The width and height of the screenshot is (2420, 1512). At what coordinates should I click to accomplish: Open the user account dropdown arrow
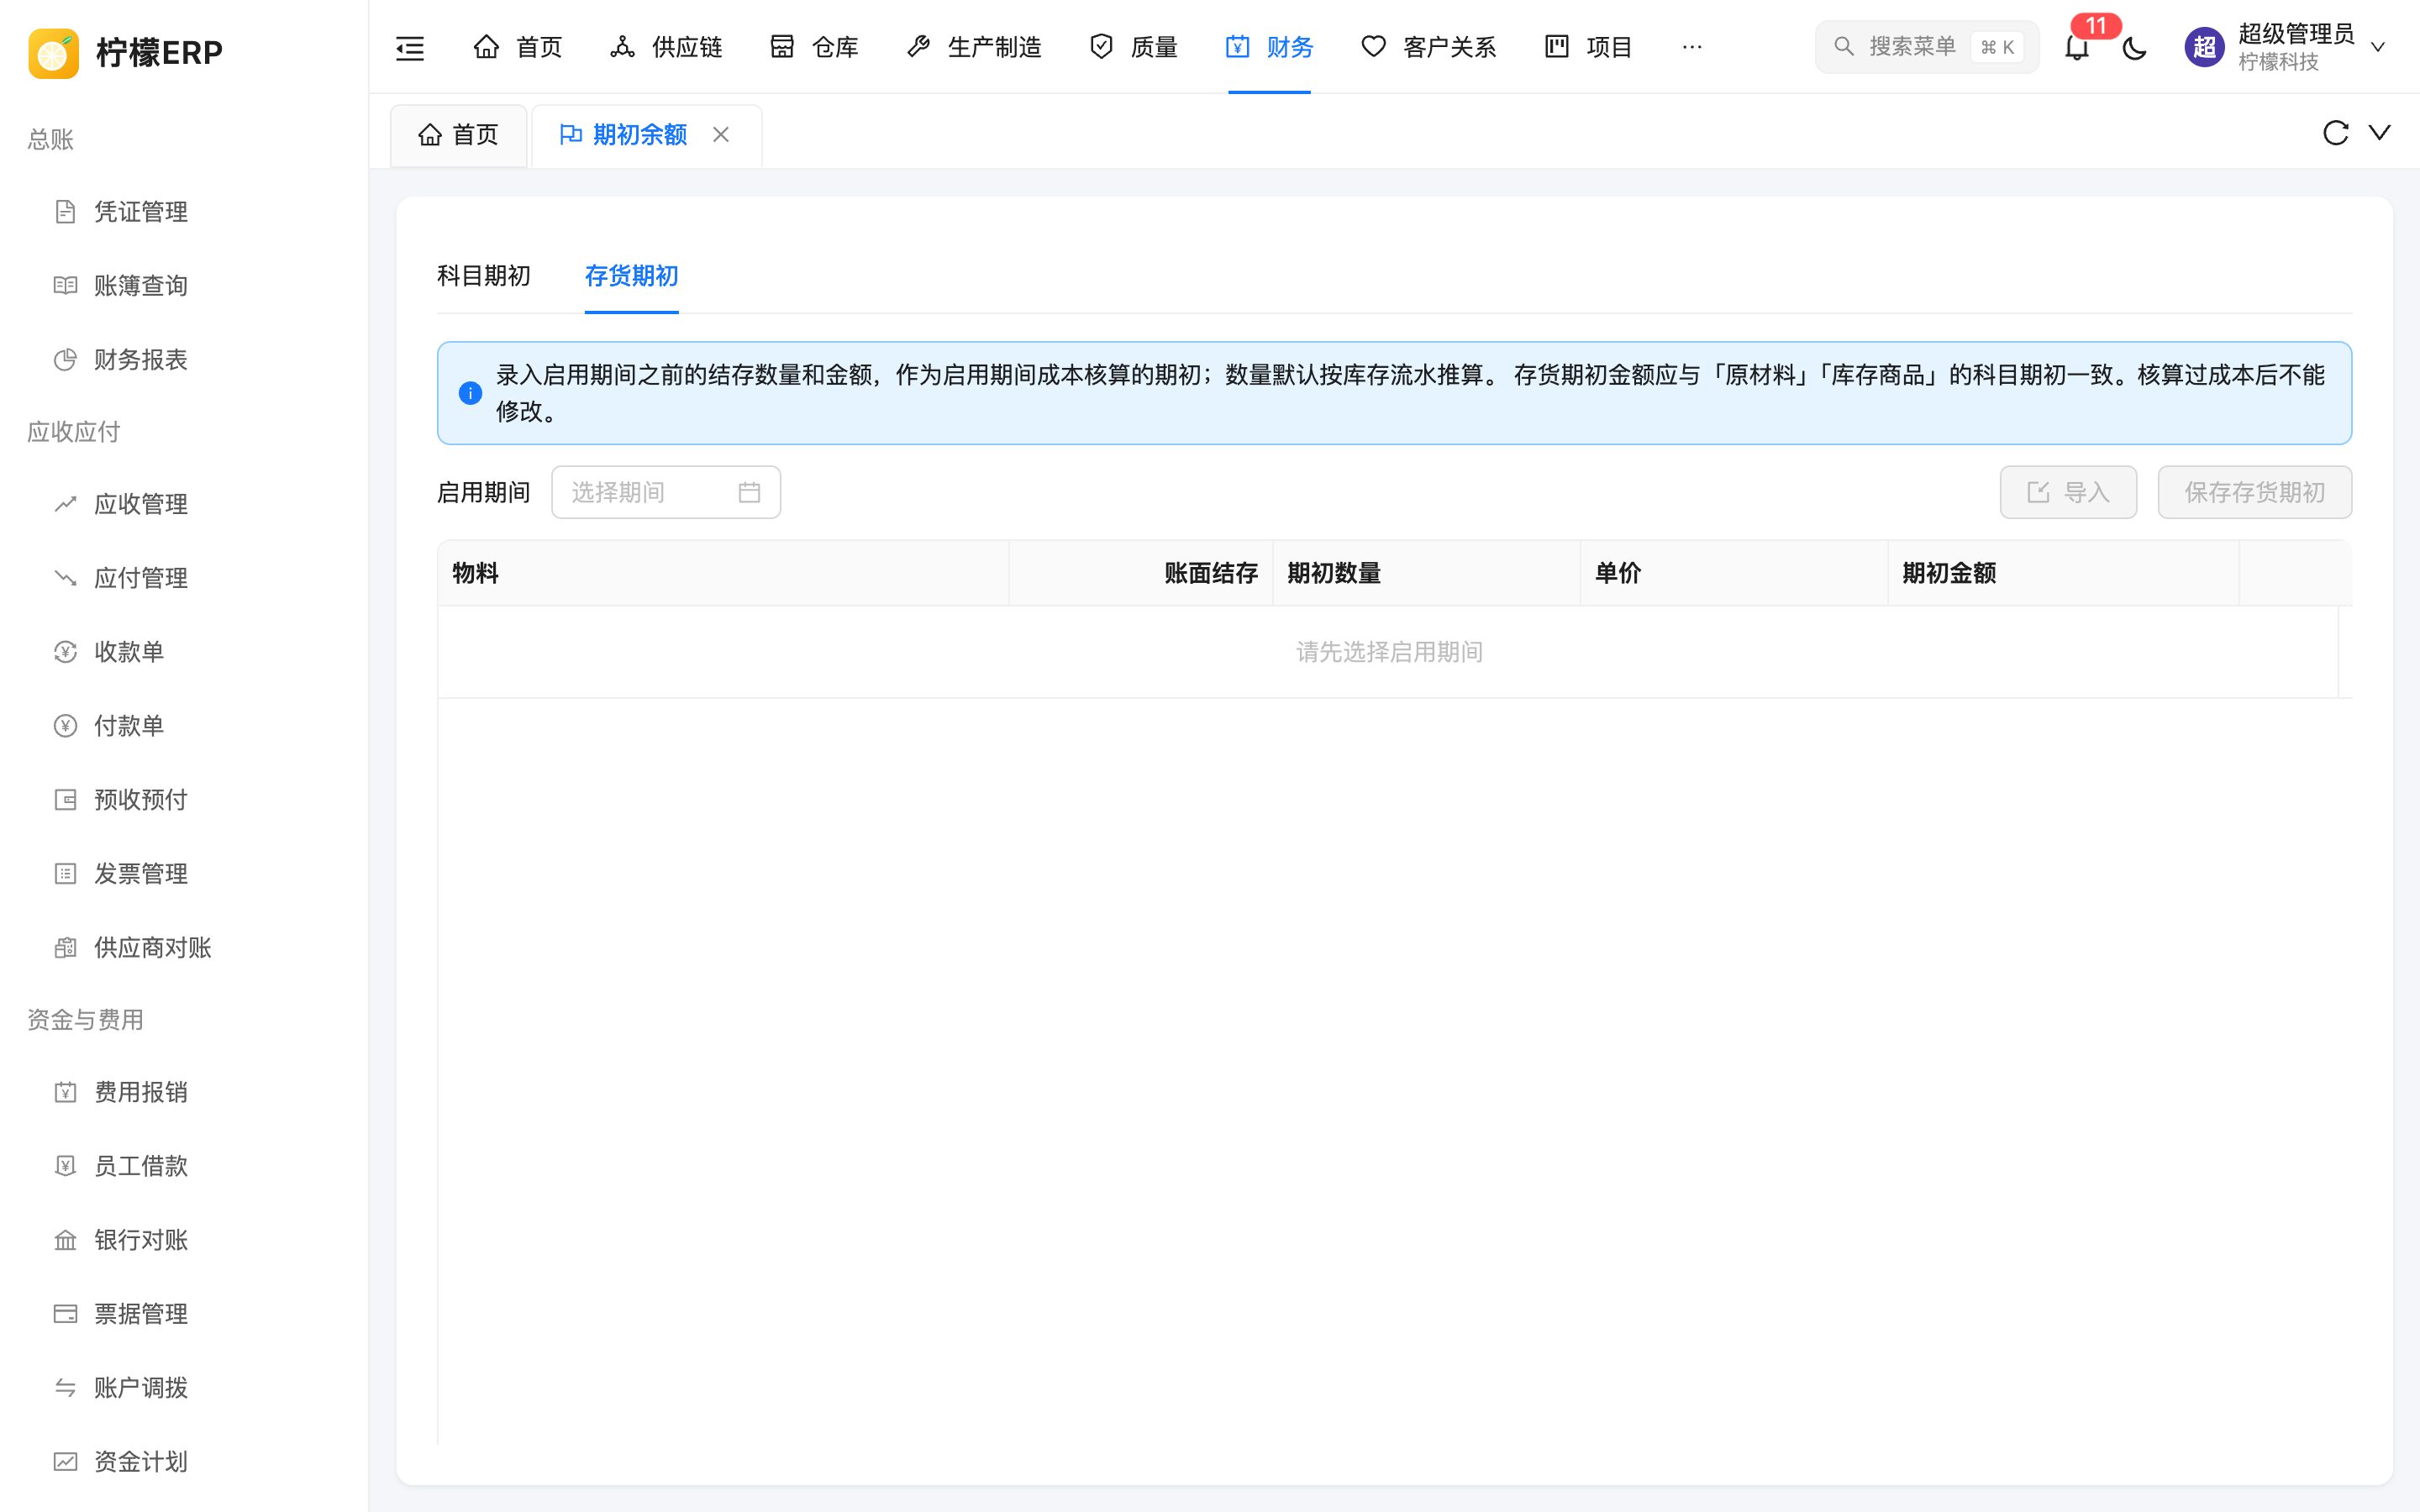pos(2378,47)
